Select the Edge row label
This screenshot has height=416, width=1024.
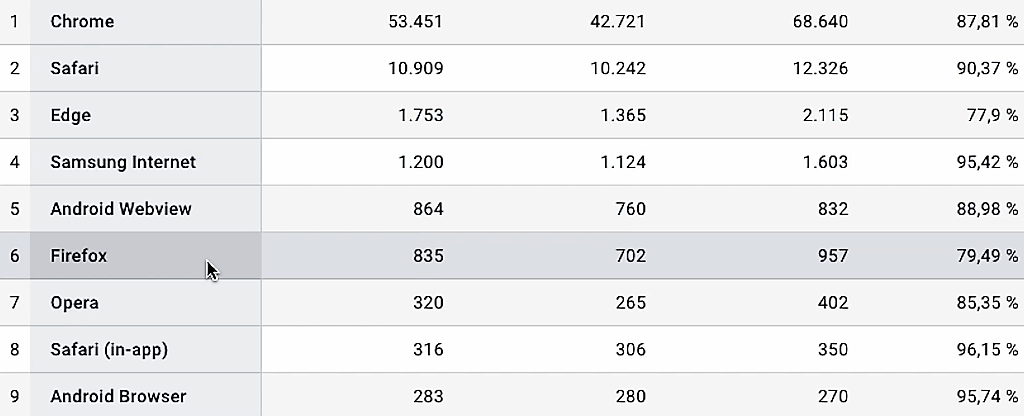coord(71,115)
